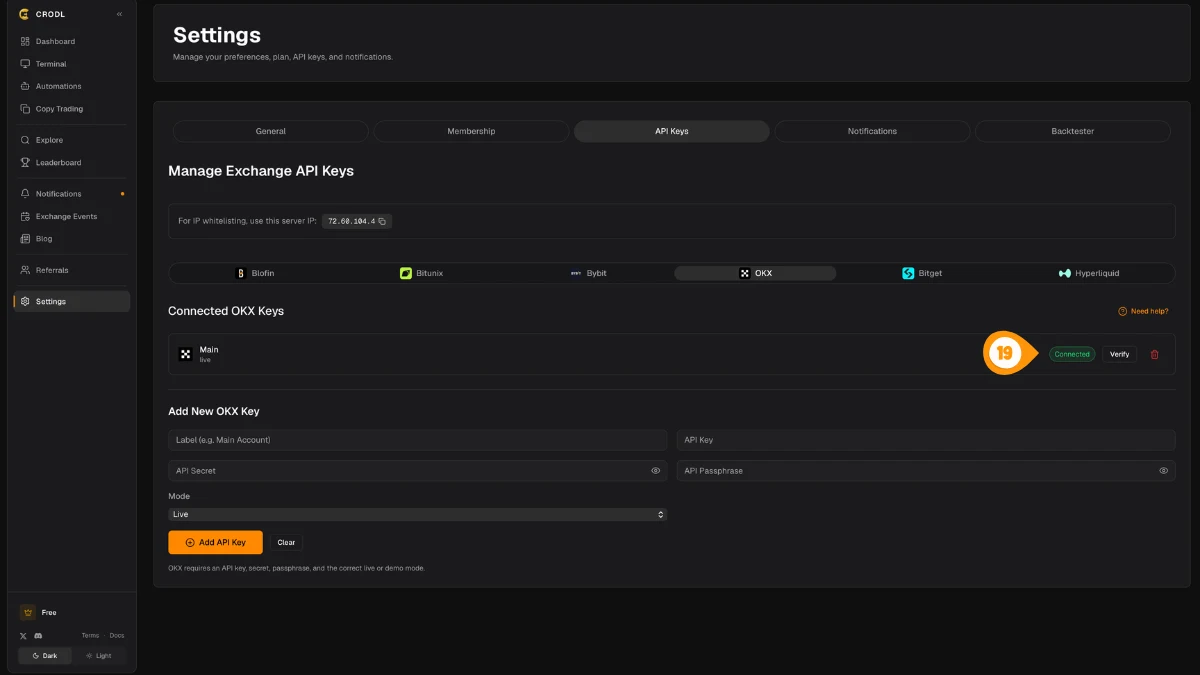The width and height of the screenshot is (1200, 675).
Task: Click the crown Free plan icon
Action: click(27, 612)
